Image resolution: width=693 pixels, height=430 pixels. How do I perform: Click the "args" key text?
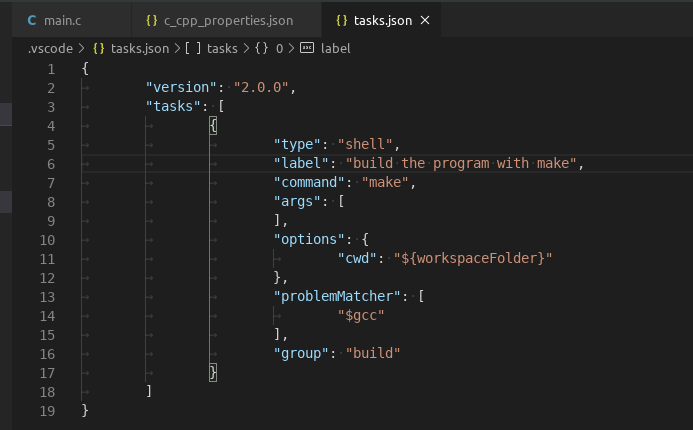click(x=297, y=202)
